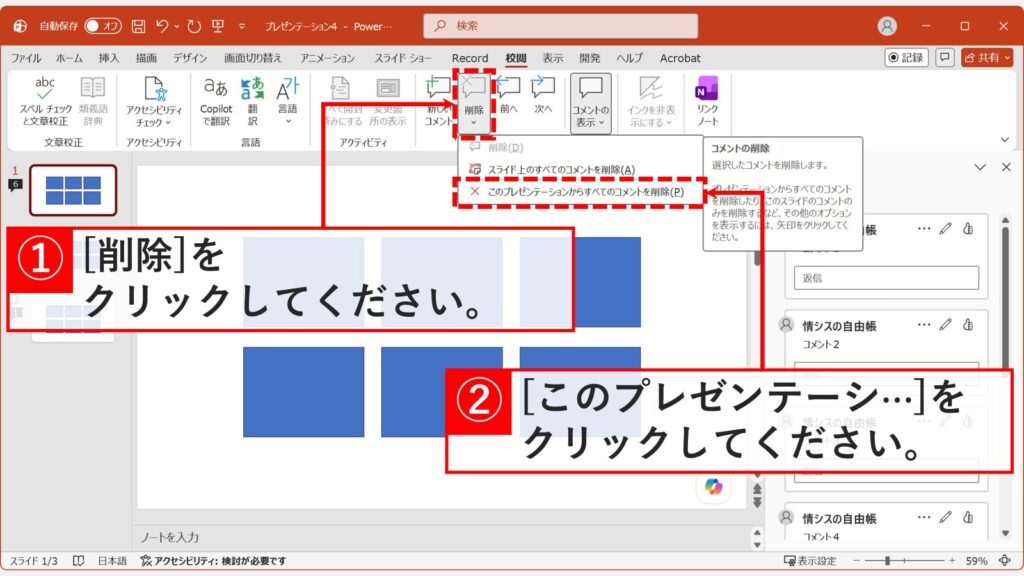This screenshot has width=1024, height=576.
Task: Click スライド 1/3 status text
Action: point(33,561)
